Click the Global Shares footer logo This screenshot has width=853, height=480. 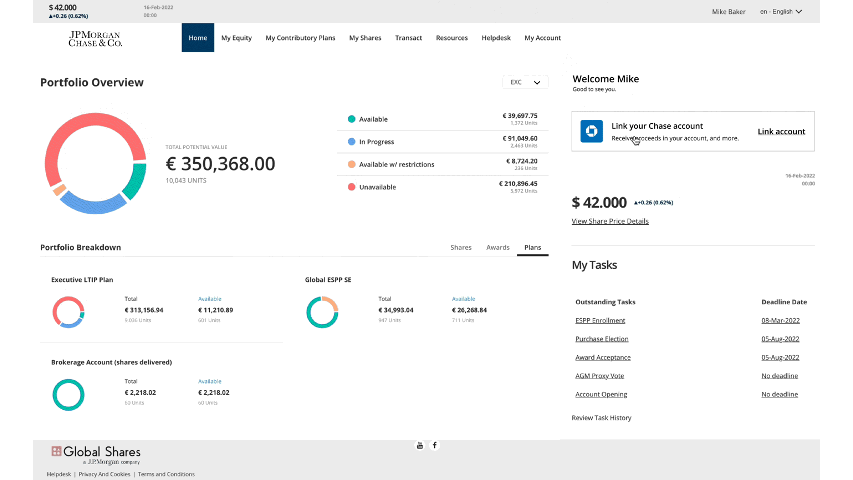[x=96, y=455]
